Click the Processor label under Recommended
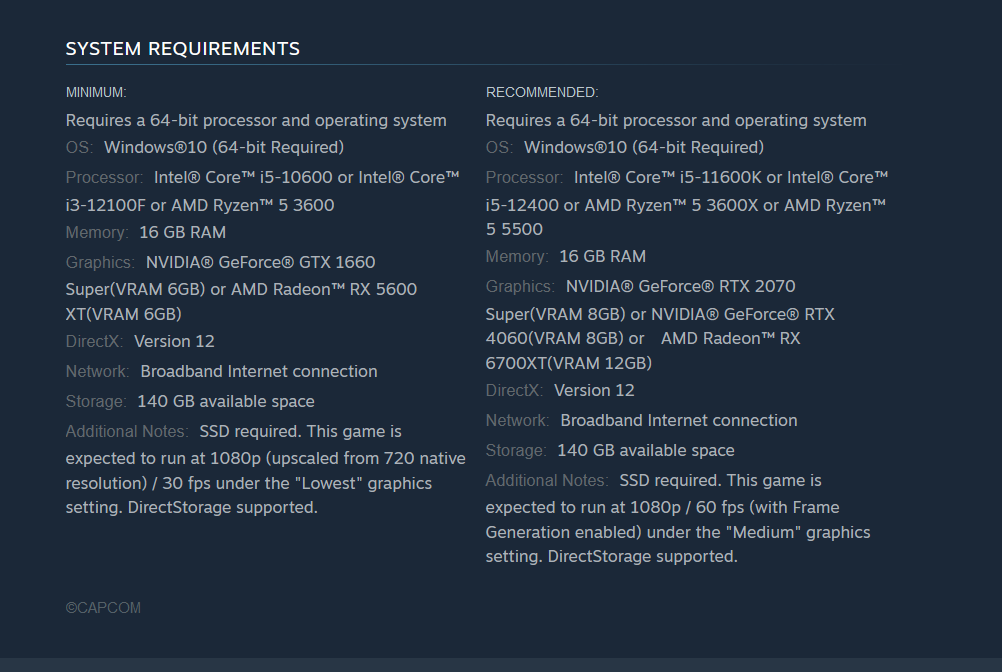This screenshot has width=1002, height=672. [x=525, y=177]
